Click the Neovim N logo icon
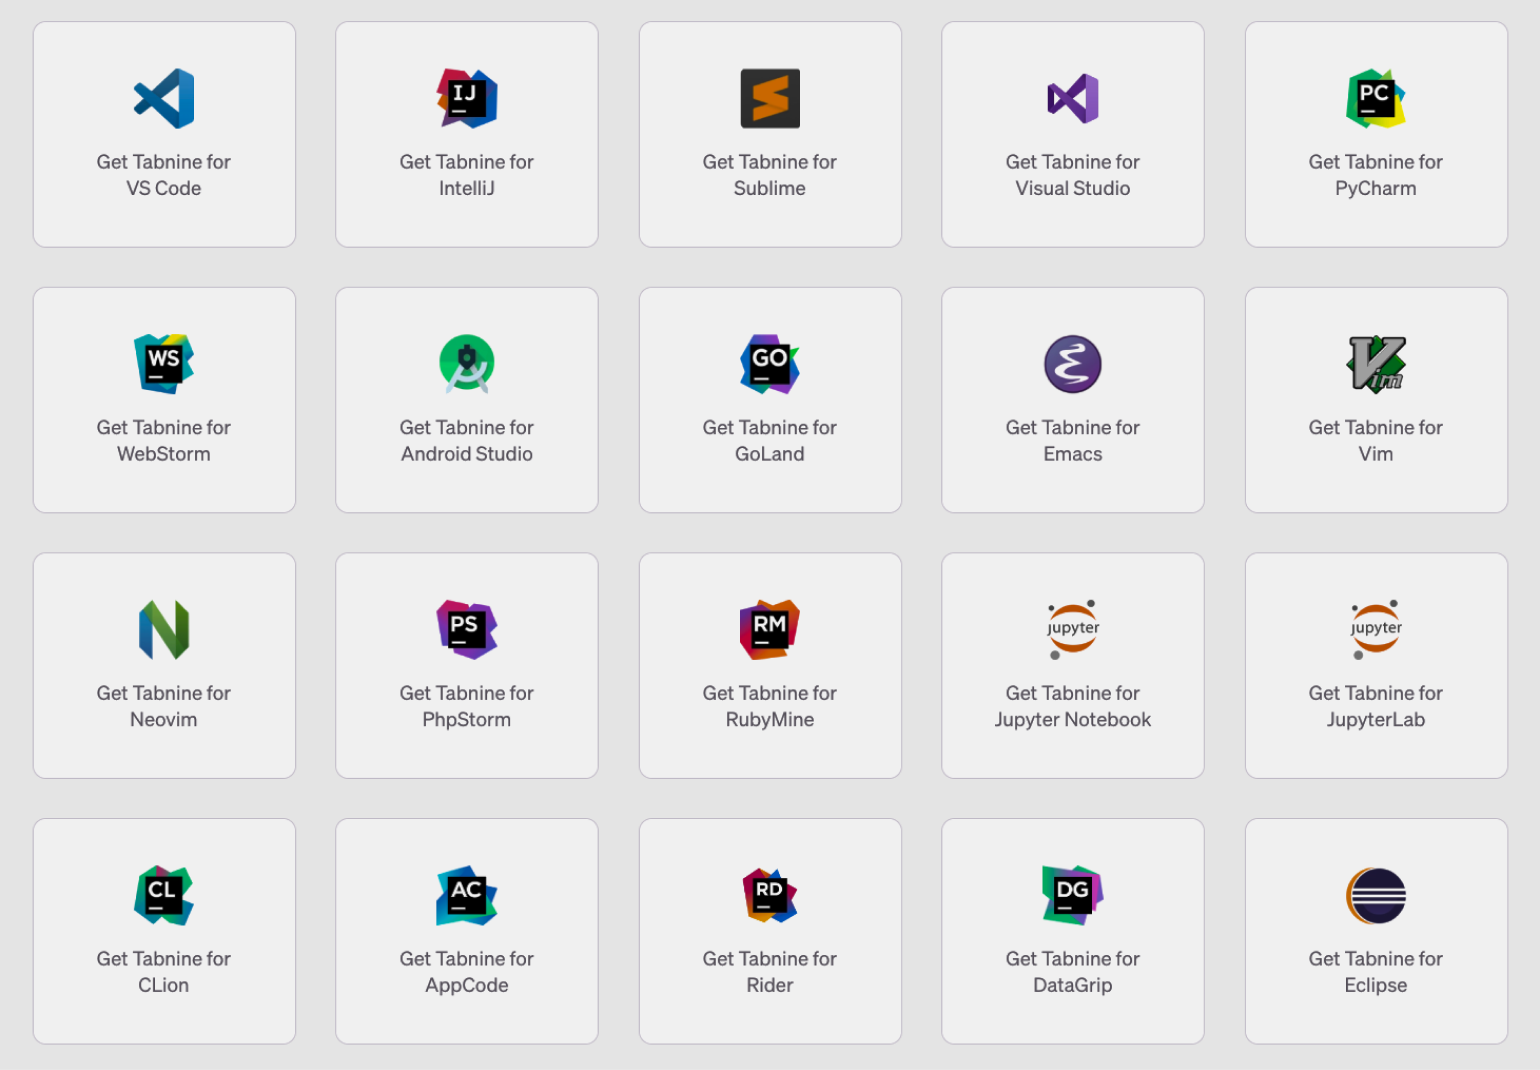Image resolution: width=1540 pixels, height=1070 pixels. pyautogui.click(x=164, y=629)
